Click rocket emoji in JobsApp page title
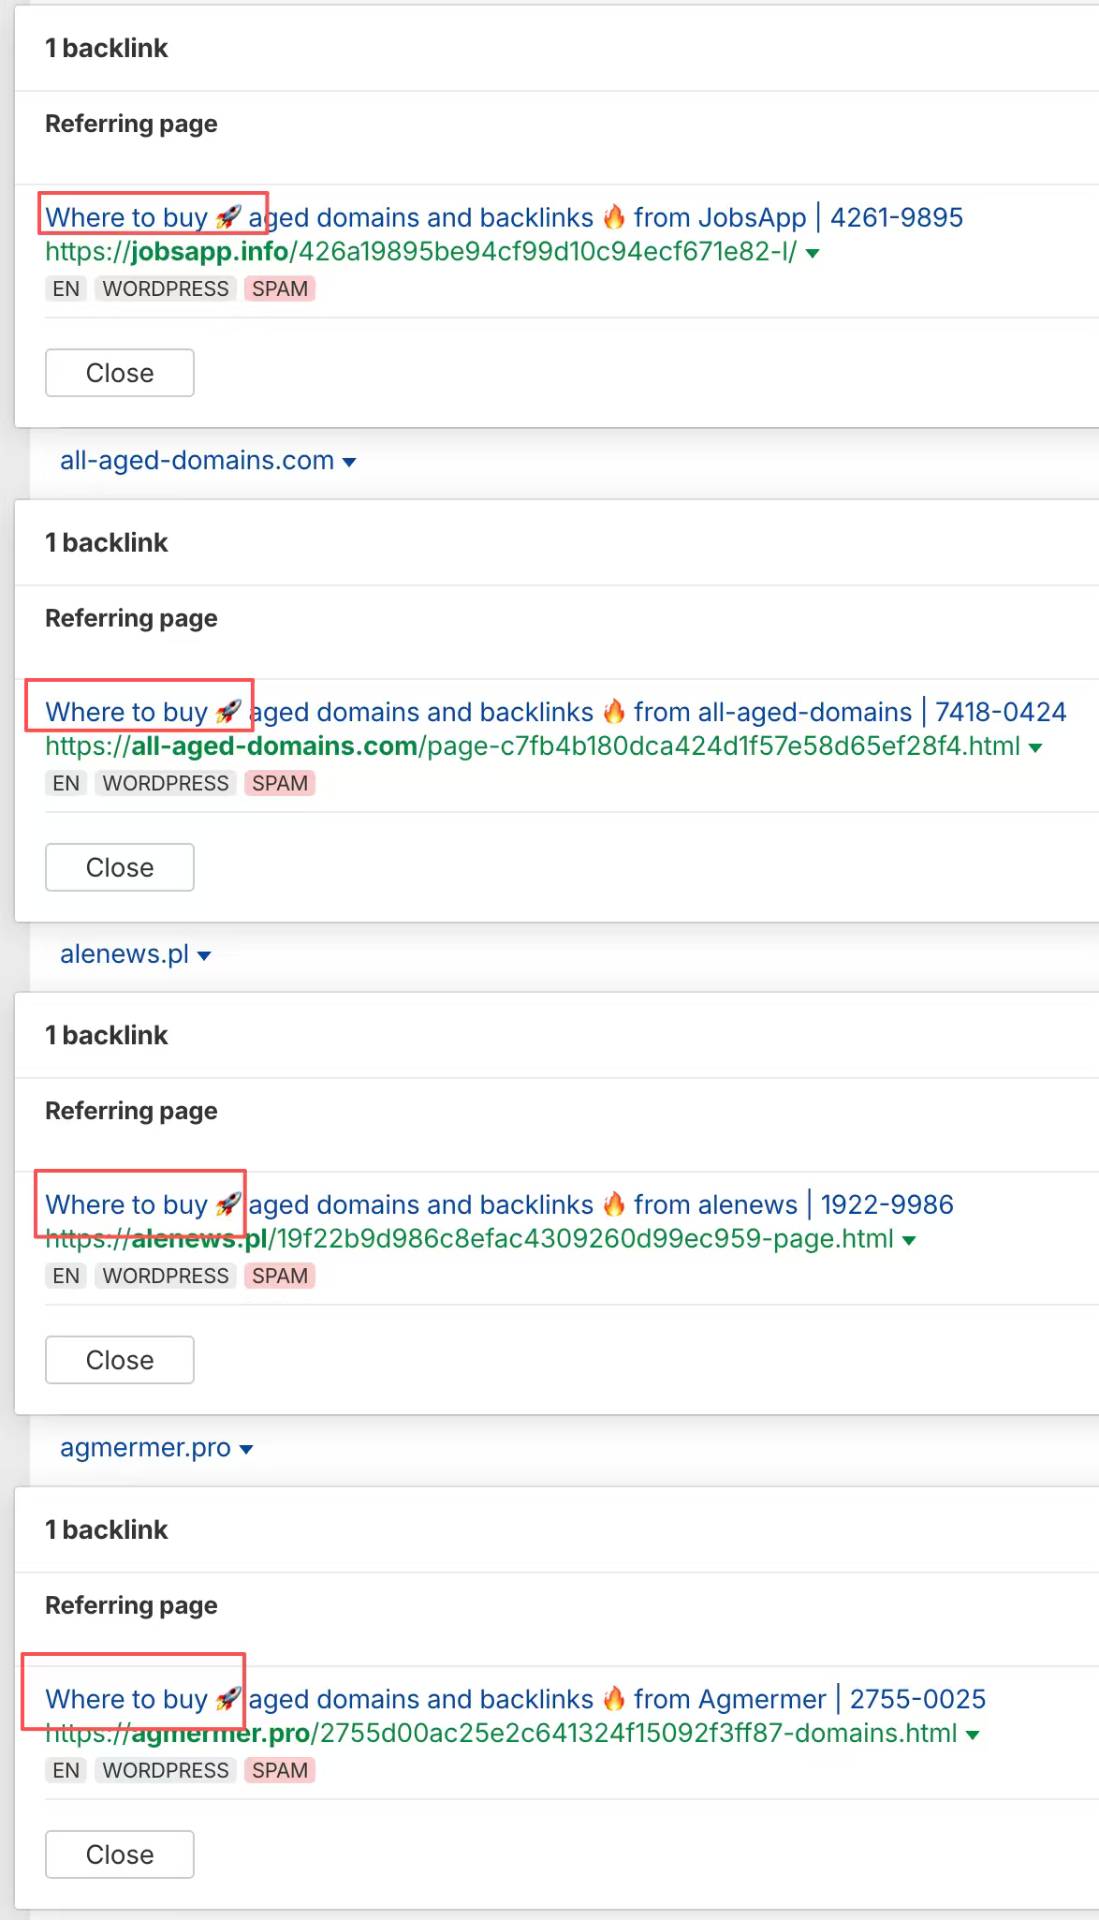 [228, 217]
